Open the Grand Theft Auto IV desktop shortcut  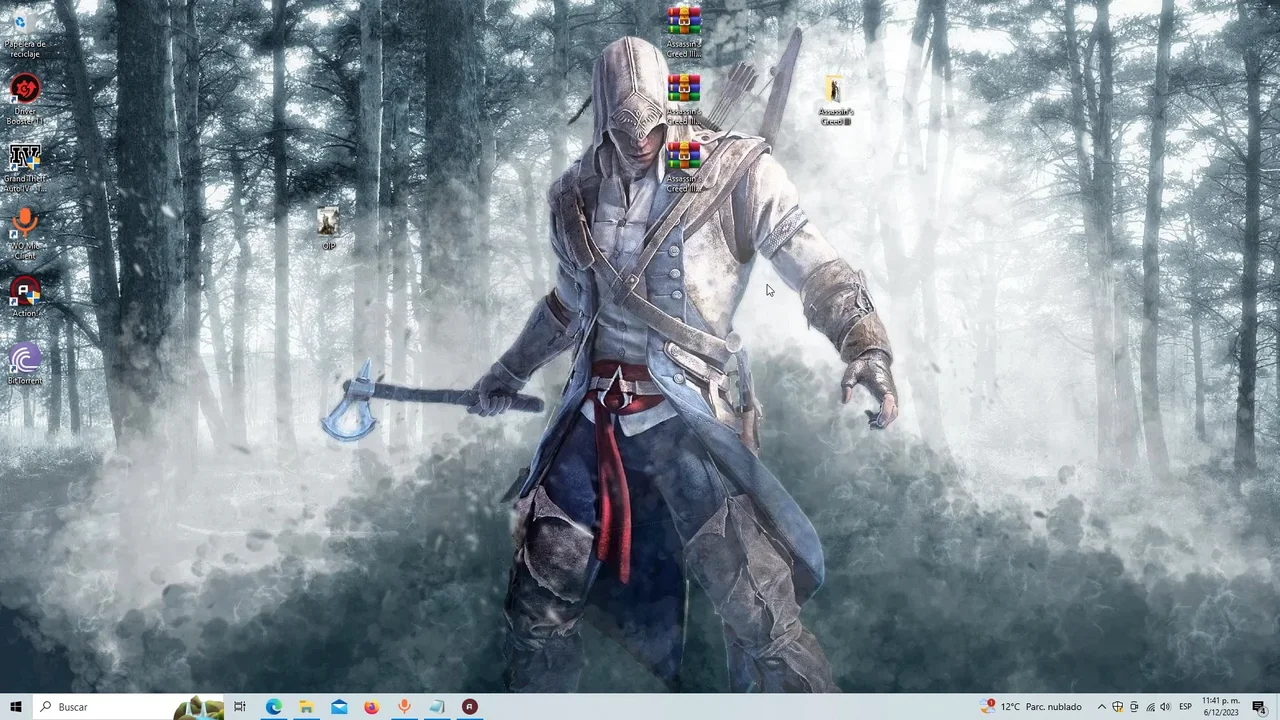coord(25,168)
